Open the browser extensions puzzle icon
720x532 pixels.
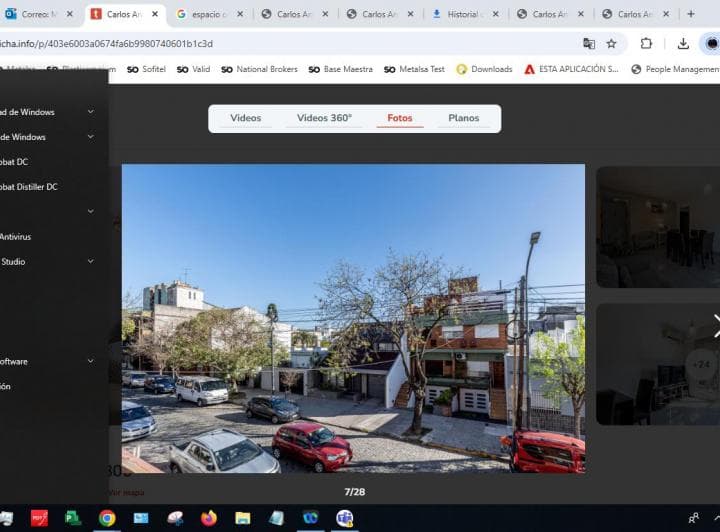click(x=646, y=44)
